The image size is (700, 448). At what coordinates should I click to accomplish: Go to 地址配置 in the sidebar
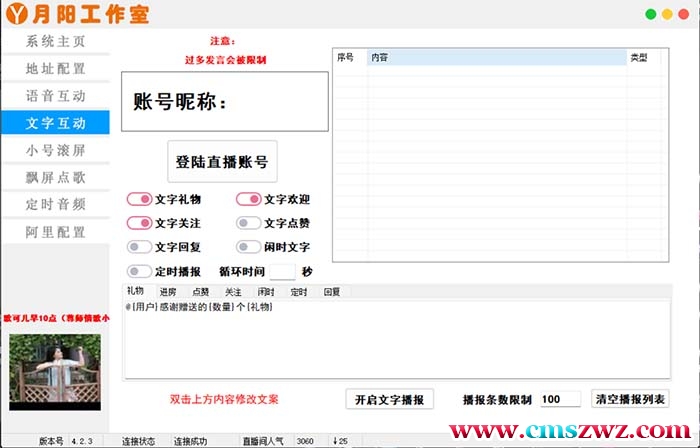click(x=55, y=69)
